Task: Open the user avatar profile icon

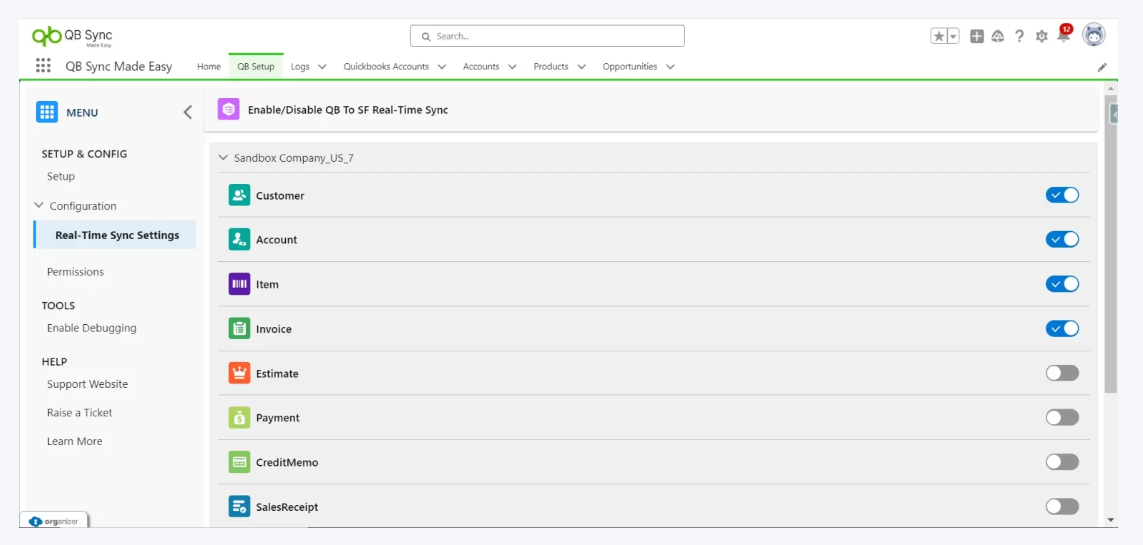Action: pos(1093,35)
